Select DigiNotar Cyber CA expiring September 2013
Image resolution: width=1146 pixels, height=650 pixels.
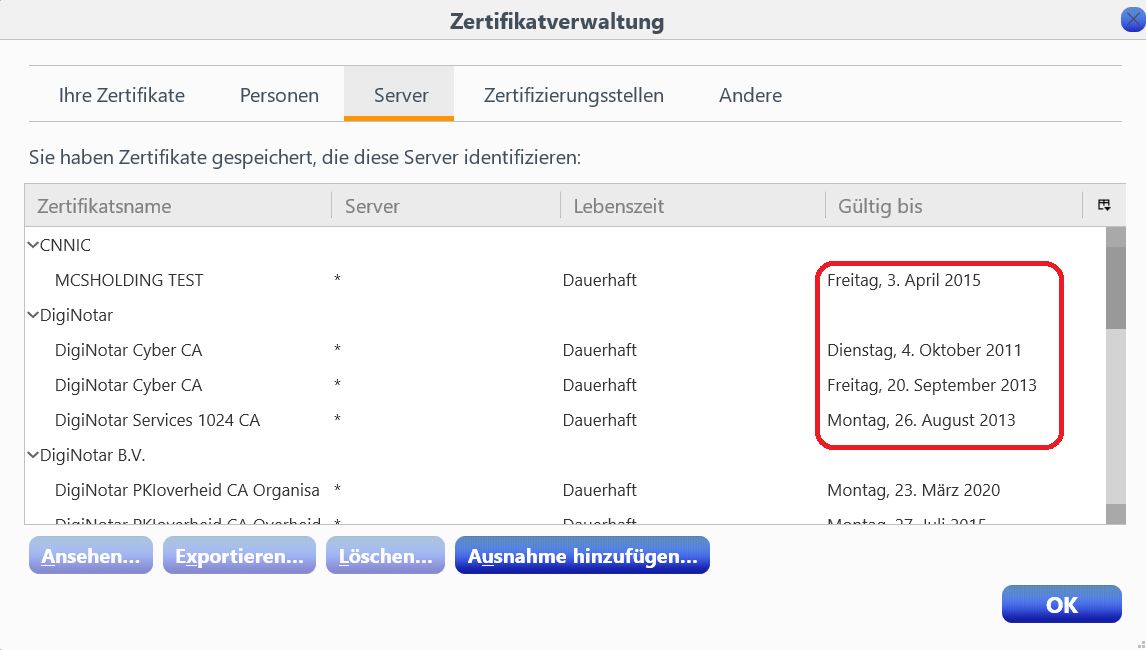point(565,385)
